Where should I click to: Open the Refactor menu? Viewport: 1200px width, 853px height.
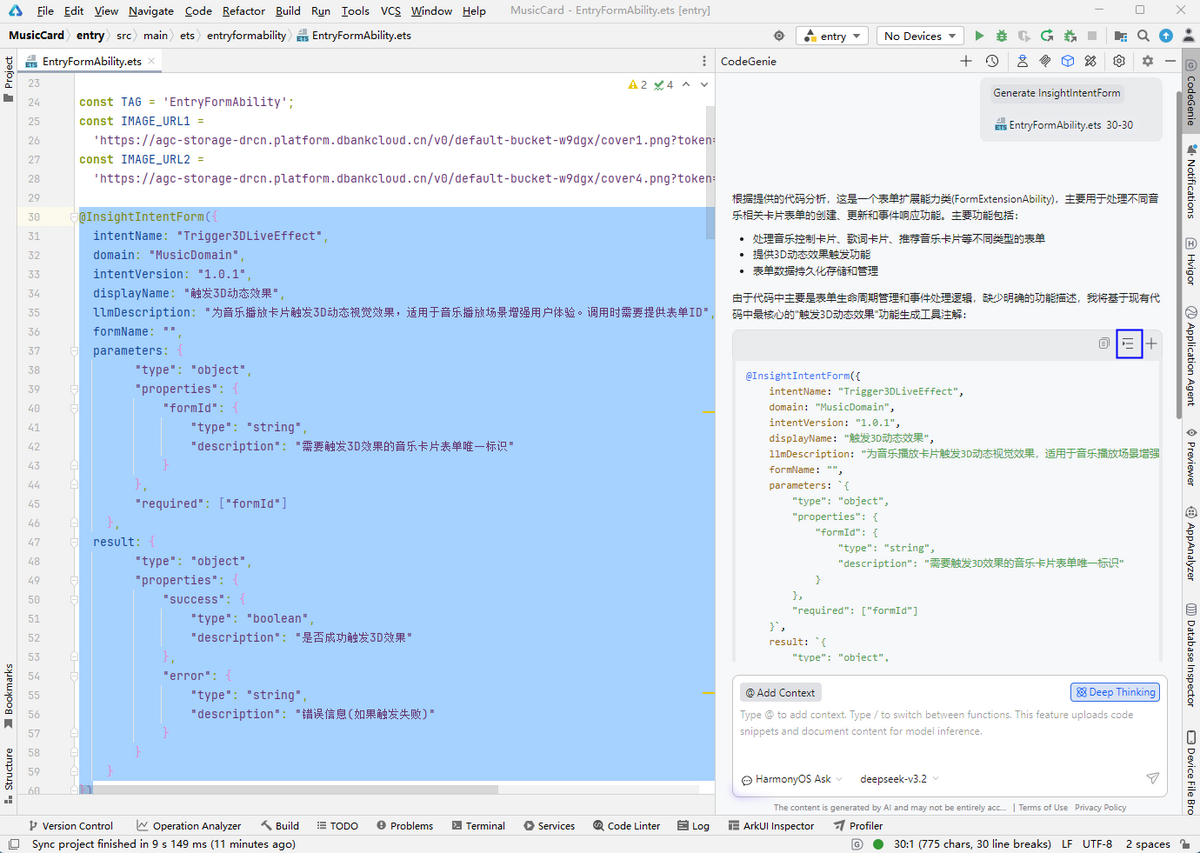(244, 11)
